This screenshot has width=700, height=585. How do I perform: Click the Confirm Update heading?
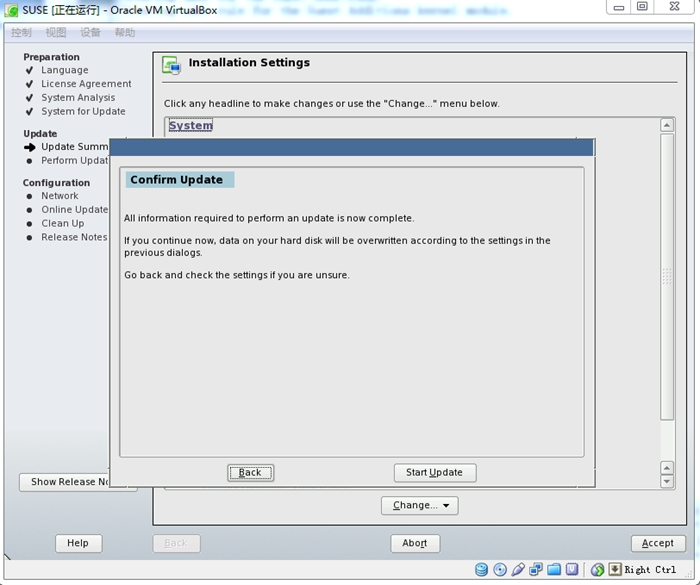tap(176, 180)
